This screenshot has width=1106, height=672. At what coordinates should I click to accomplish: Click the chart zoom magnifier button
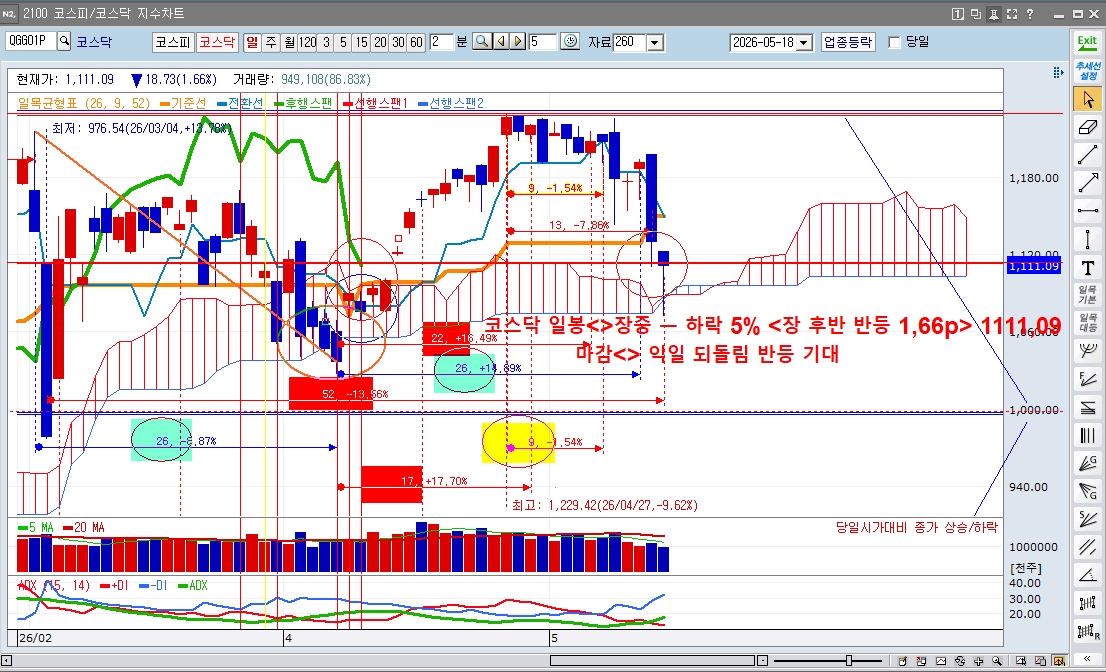(x=482, y=42)
